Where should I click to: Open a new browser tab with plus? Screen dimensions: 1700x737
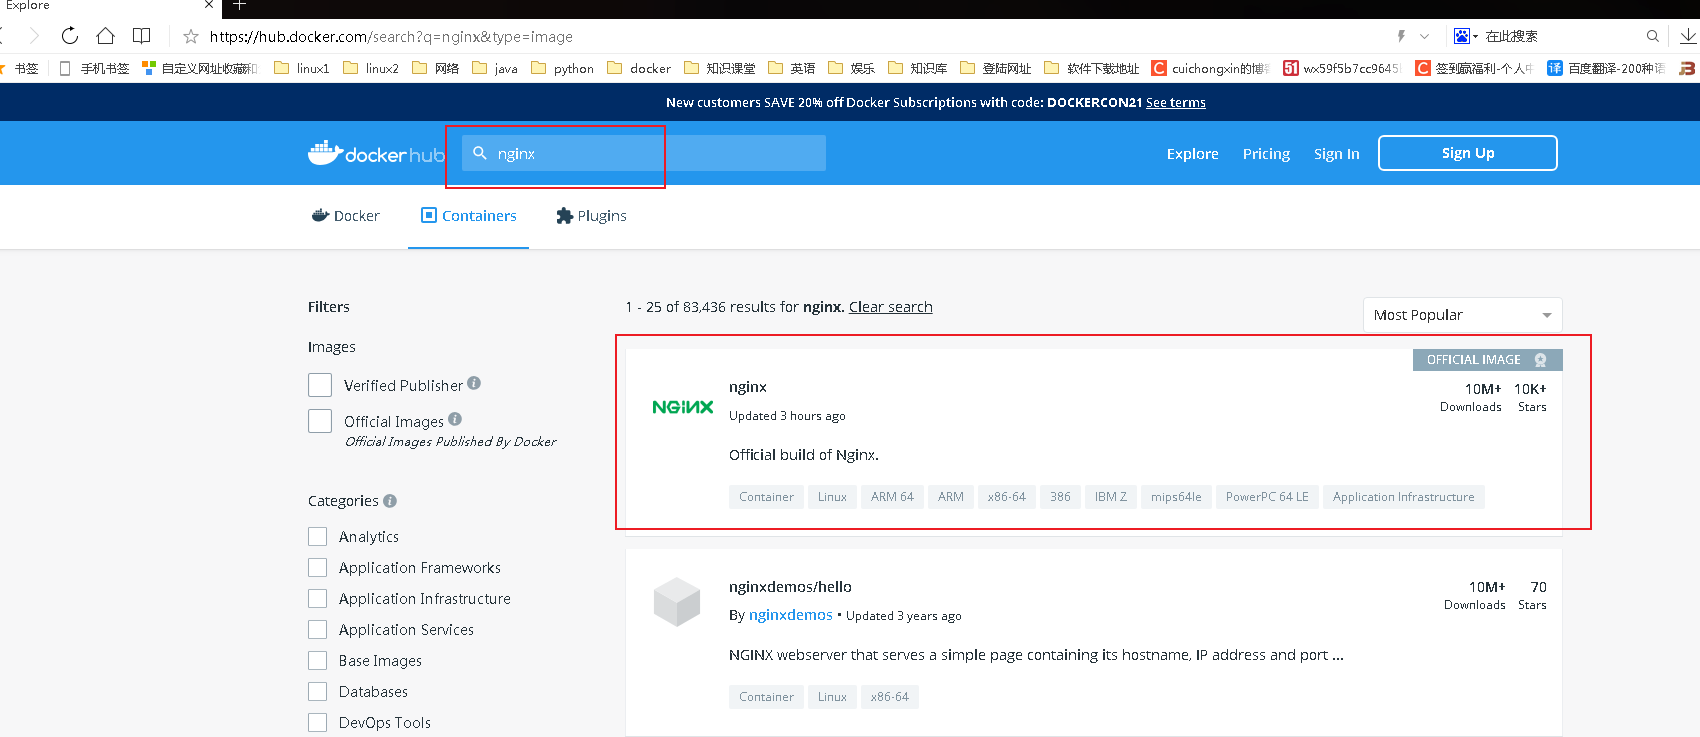(239, 5)
